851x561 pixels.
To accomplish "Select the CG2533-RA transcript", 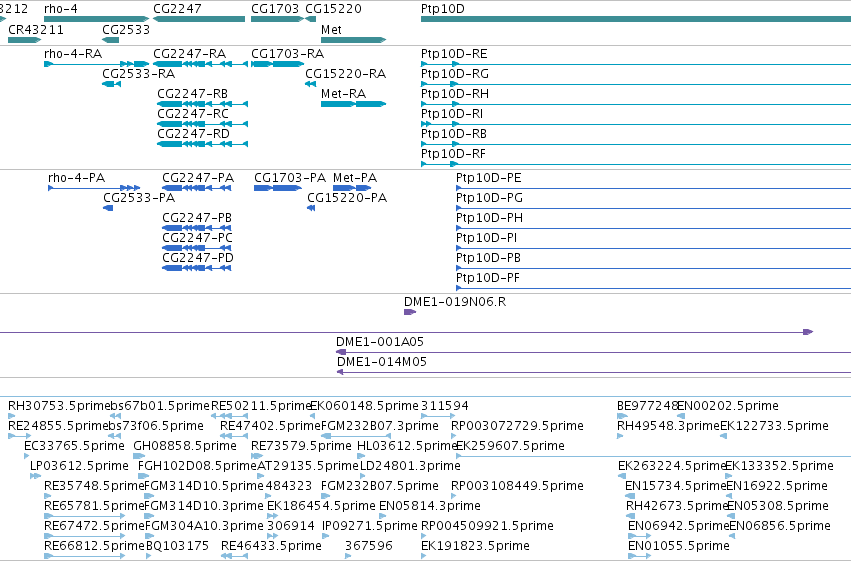I will pos(111,84).
